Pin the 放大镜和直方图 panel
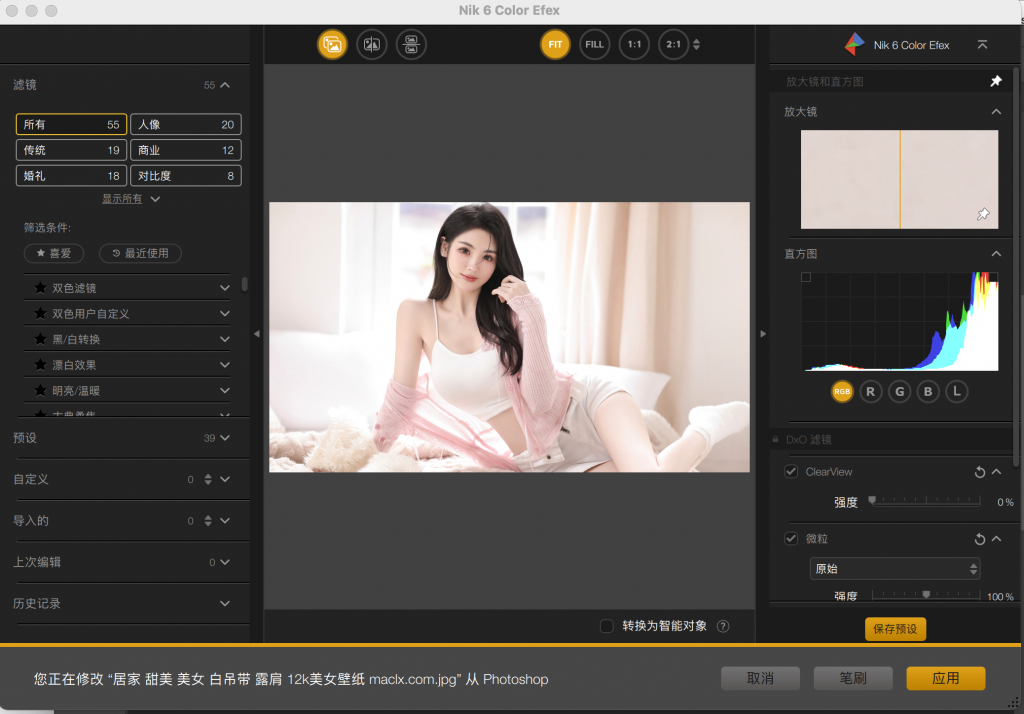The image size is (1024, 714). 996,80
